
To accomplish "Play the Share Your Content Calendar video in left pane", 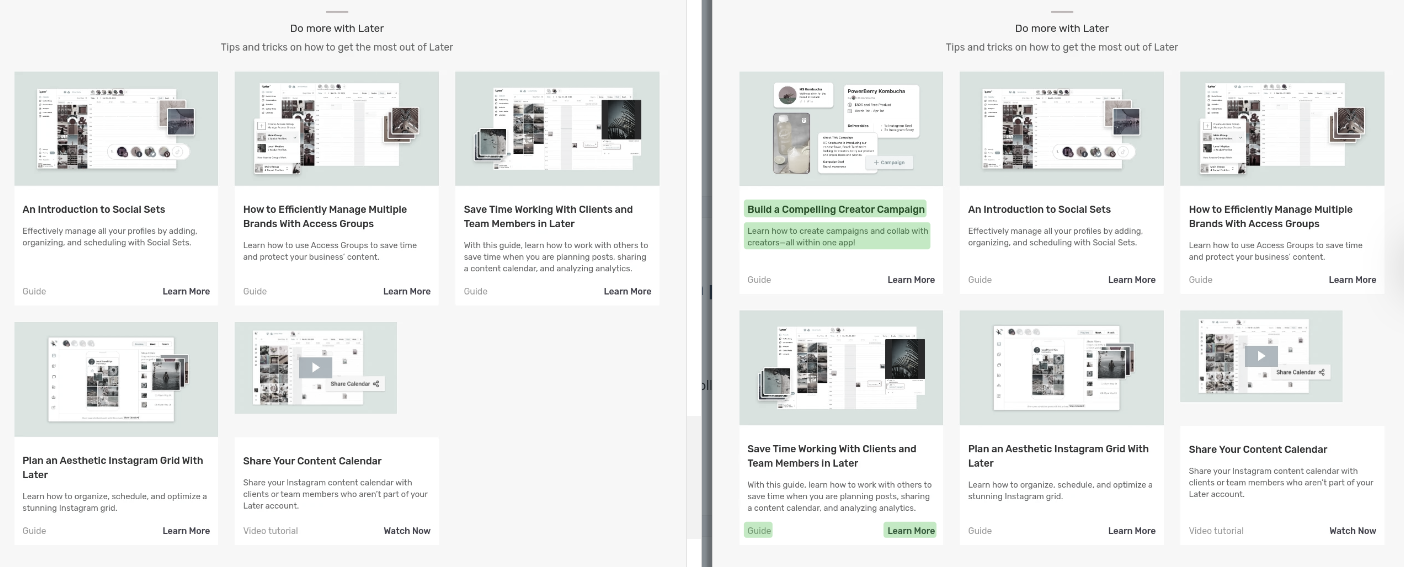I will click(x=315, y=367).
